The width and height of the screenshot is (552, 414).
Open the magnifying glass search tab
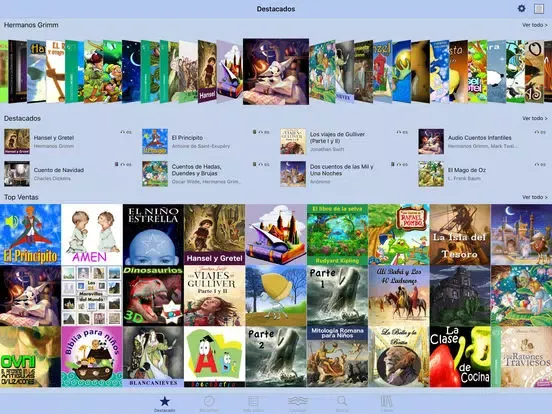342,404
